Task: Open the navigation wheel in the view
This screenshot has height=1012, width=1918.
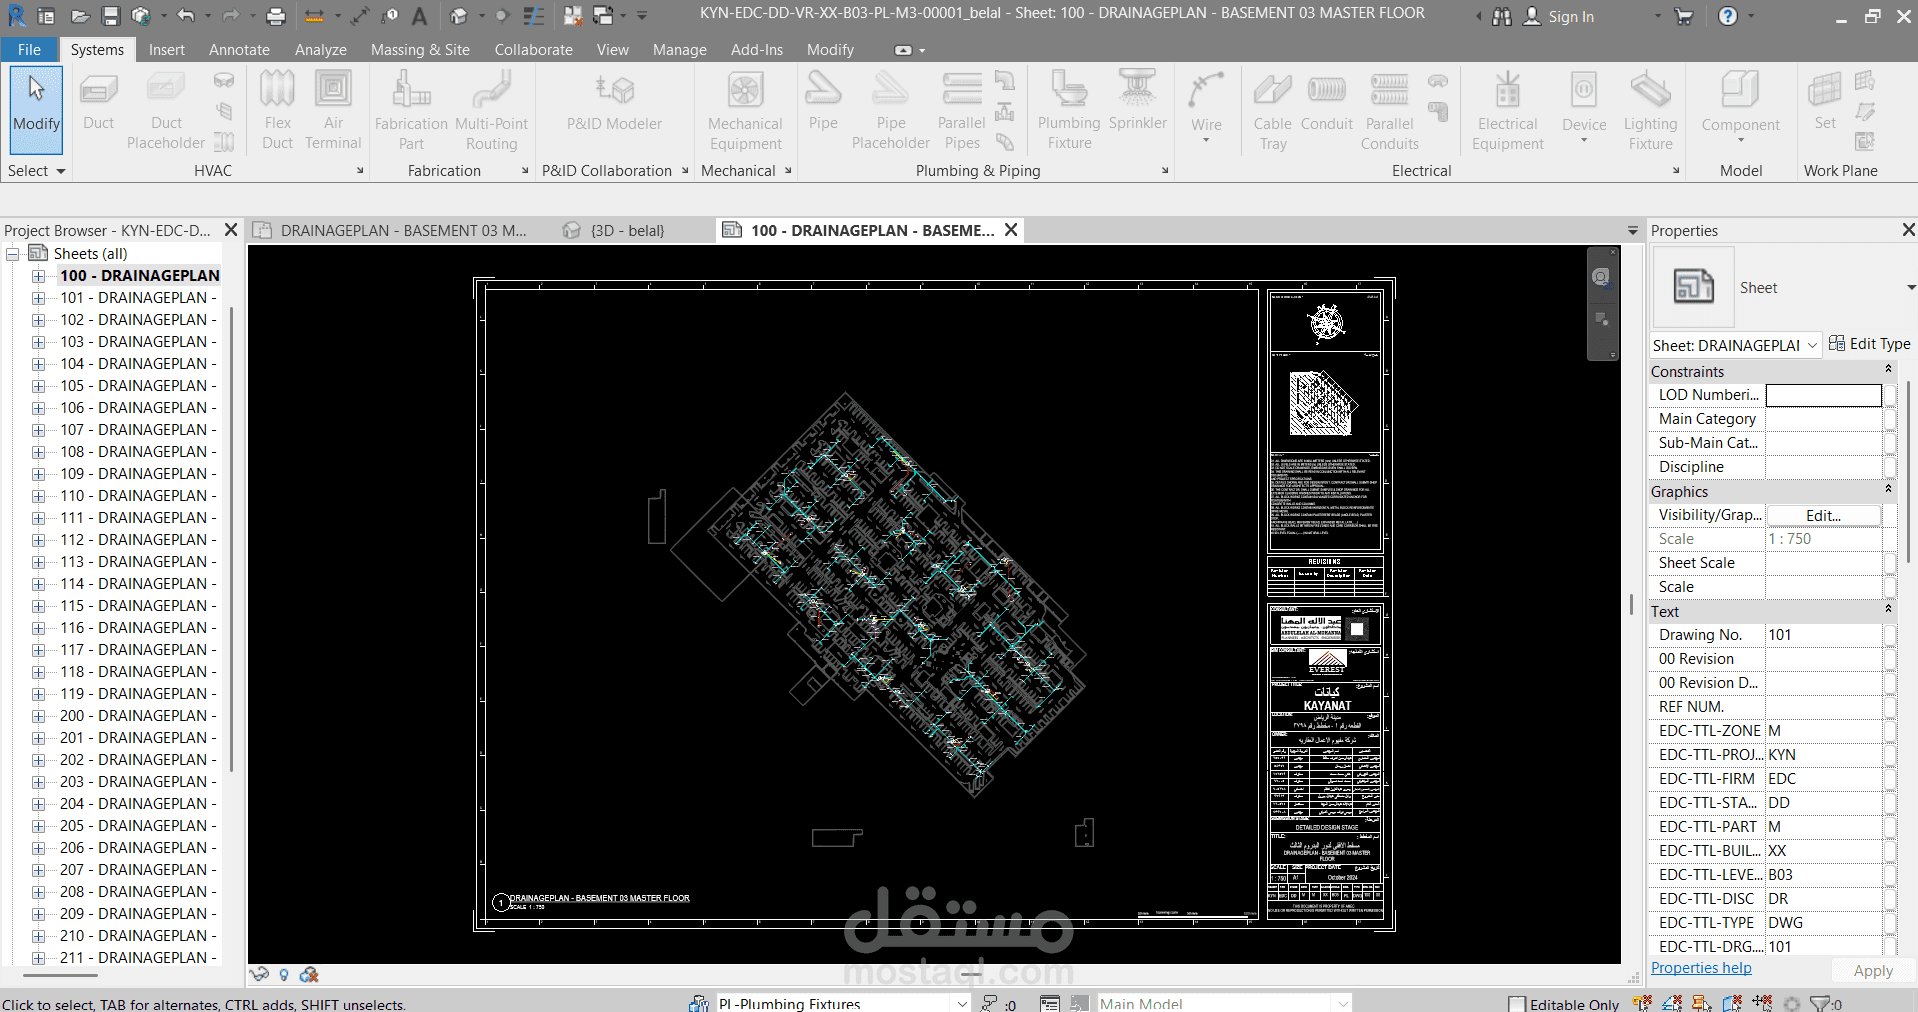Action: click(1601, 277)
